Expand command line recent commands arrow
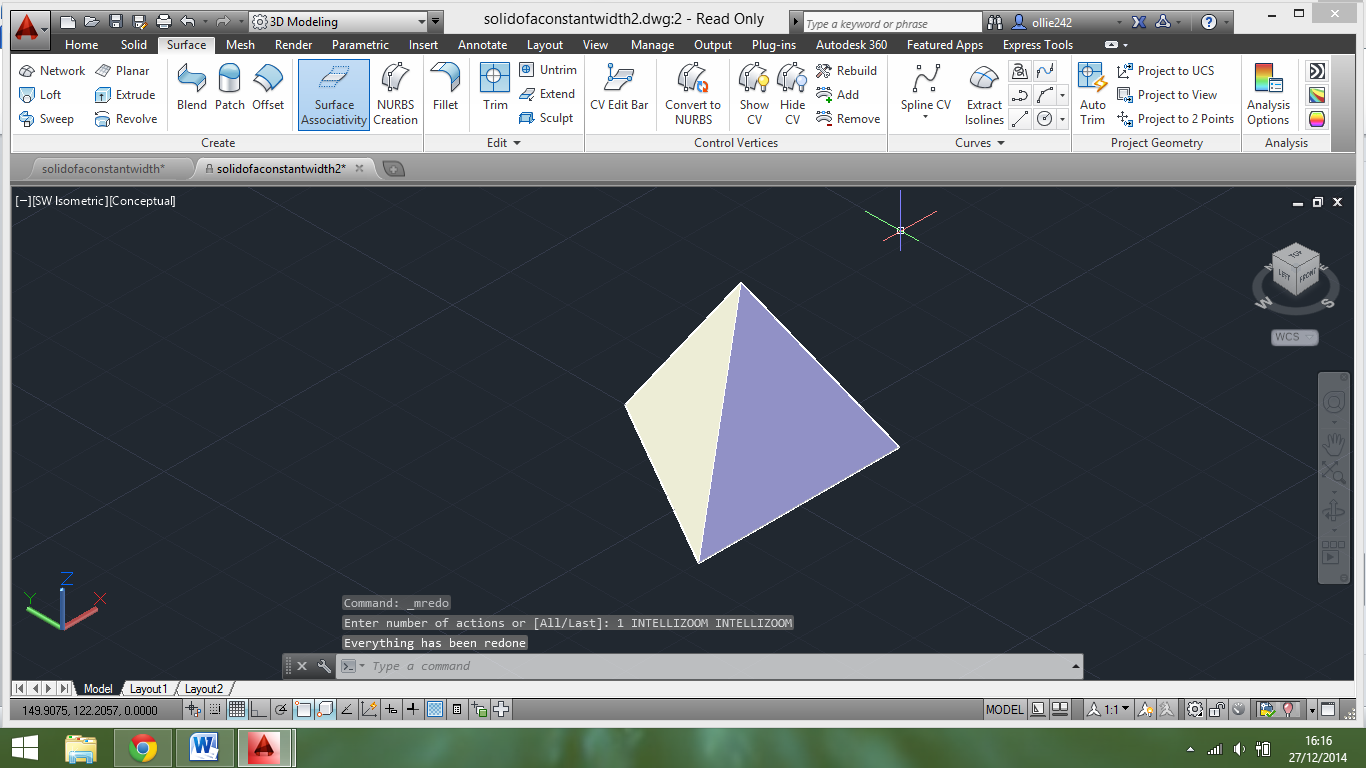1366x768 pixels. (x=1076, y=666)
